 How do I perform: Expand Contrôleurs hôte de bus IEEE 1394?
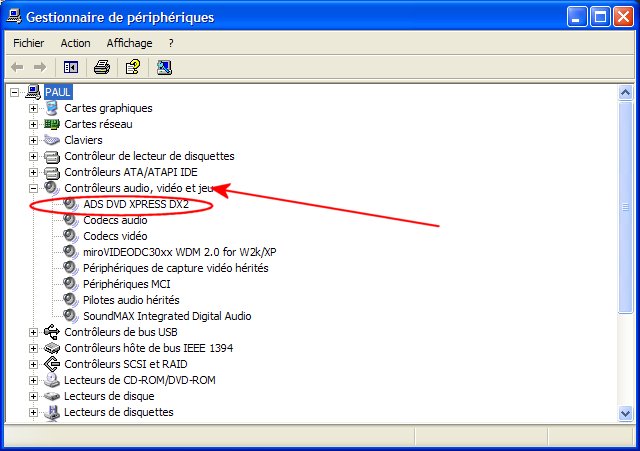click(x=33, y=348)
